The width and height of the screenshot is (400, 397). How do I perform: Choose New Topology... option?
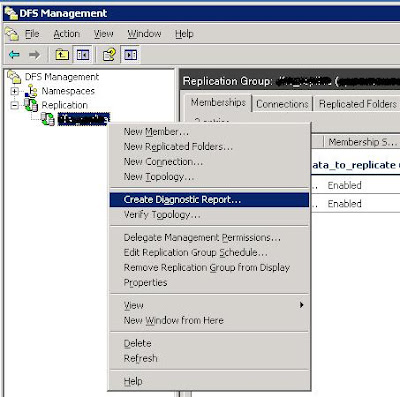[x=209, y=177]
